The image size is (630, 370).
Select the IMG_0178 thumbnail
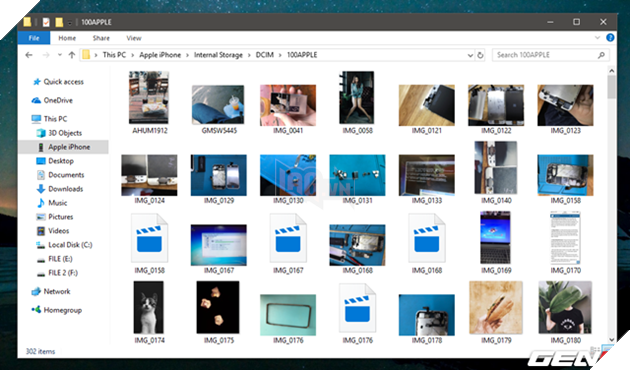click(427, 315)
